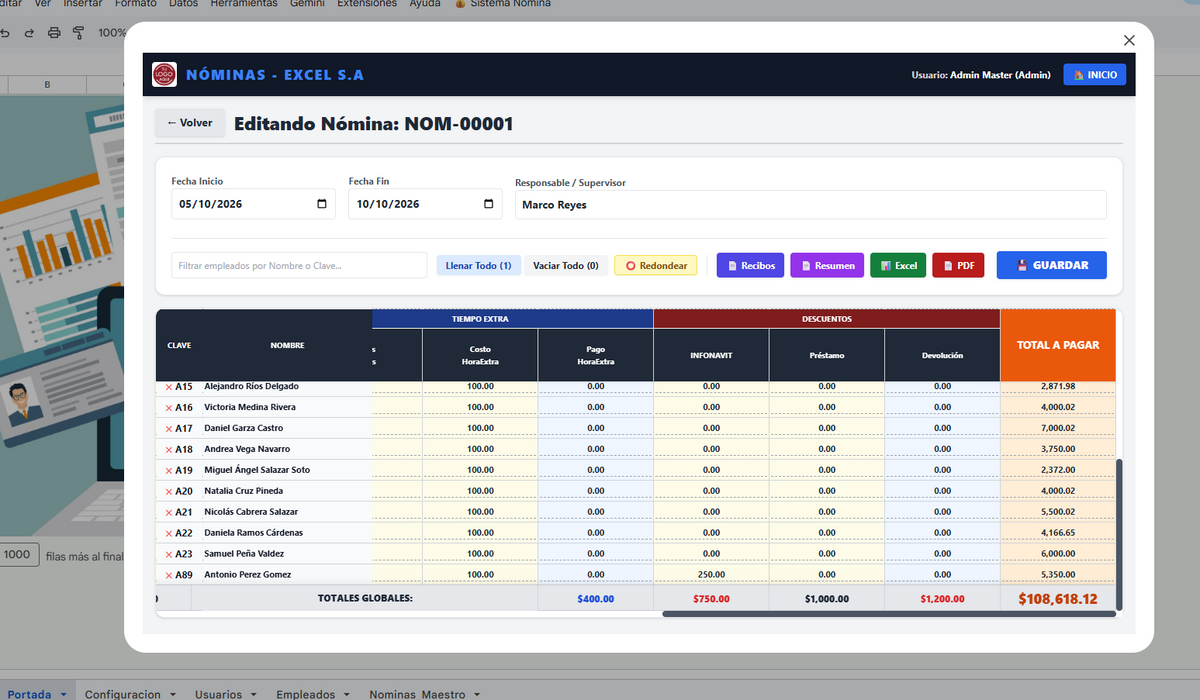Remove employee A89 with the red X
Viewport: 1200px width, 700px height.
point(168,576)
